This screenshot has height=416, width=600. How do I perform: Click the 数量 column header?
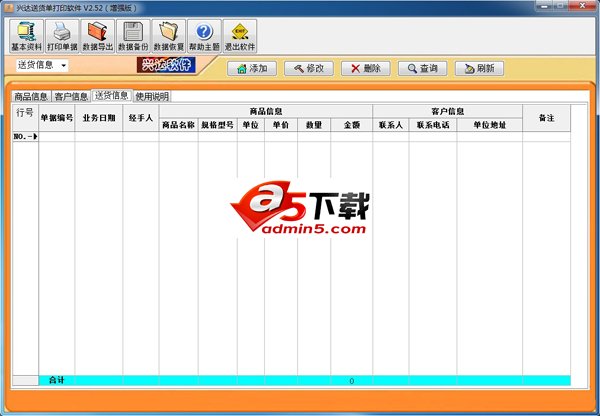tap(314, 125)
